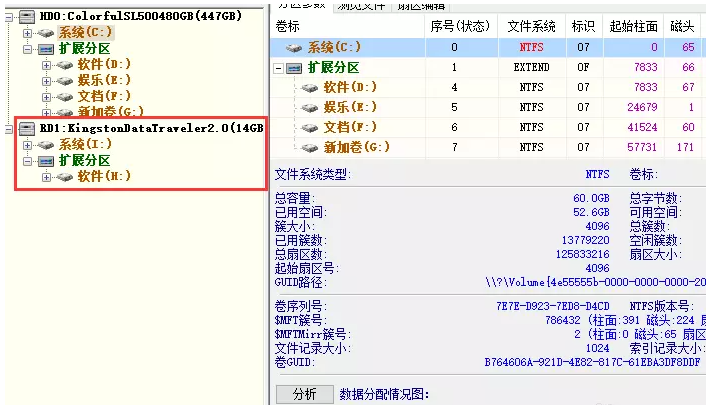Screen dimensions: 715x405
Task: Select RD1:KingstonDataTraveler2.0 disk label
Action: tap(151, 128)
